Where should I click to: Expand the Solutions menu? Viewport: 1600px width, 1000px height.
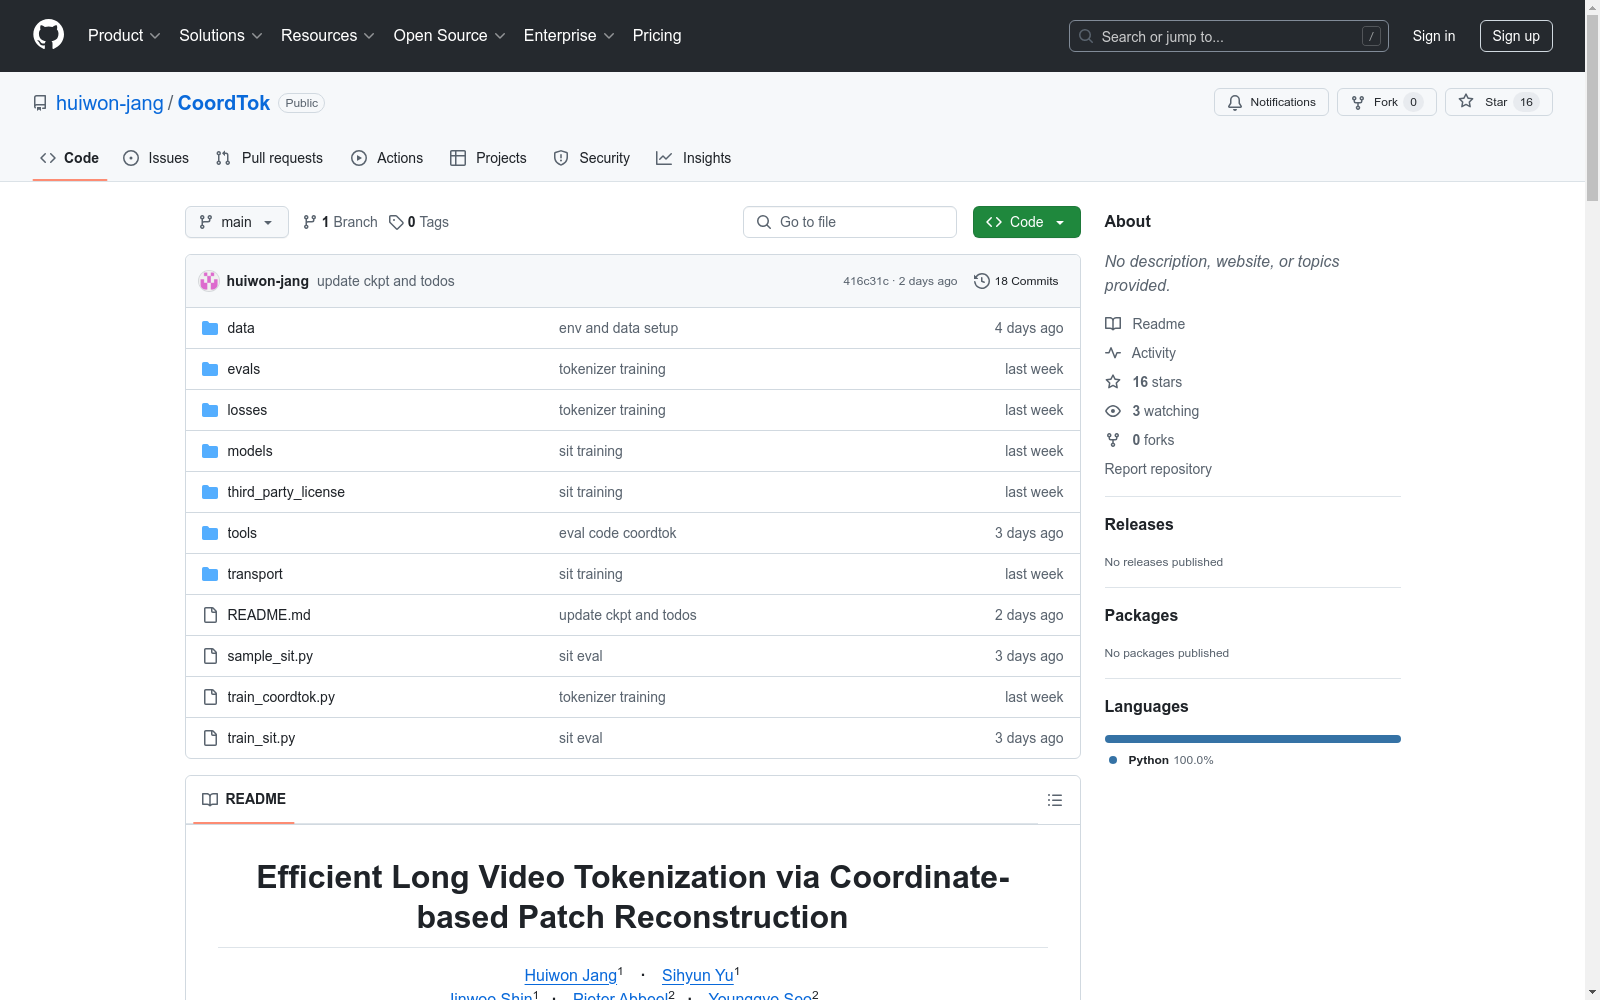[221, 35]
